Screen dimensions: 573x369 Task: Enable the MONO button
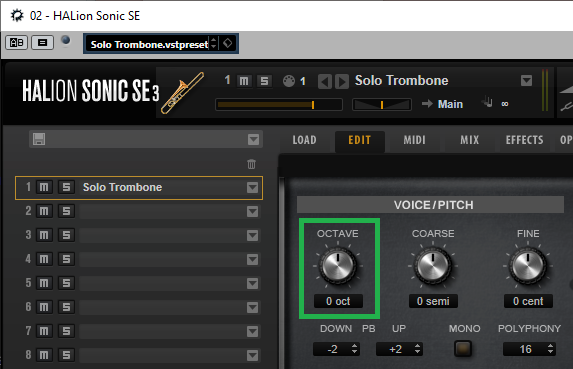(x=463, y=349)
